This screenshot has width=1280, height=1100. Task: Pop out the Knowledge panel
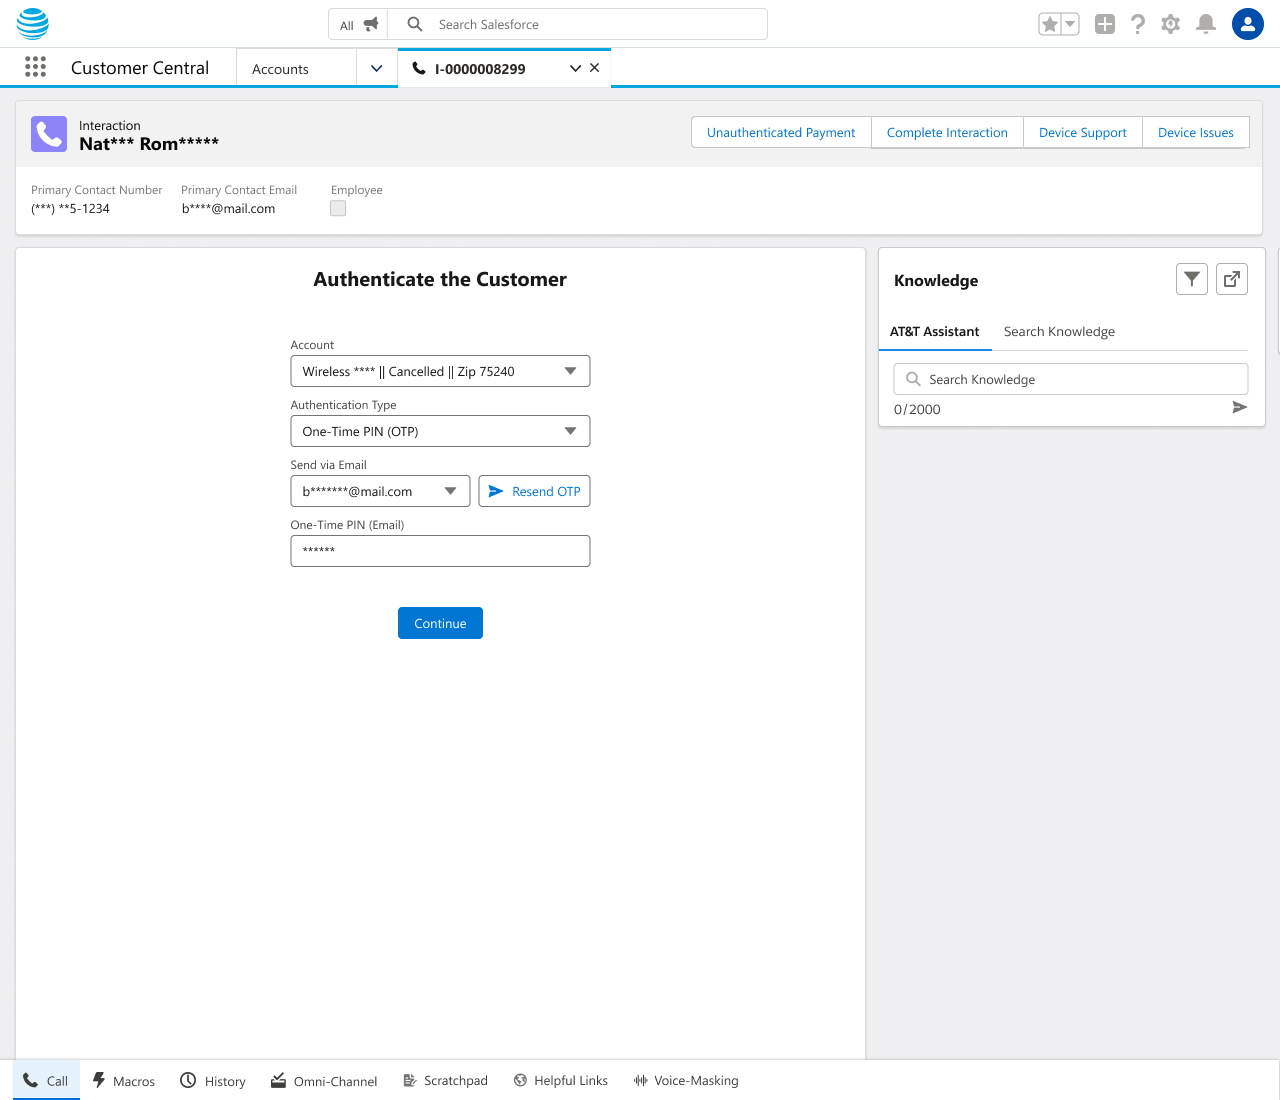[1232, 280]
